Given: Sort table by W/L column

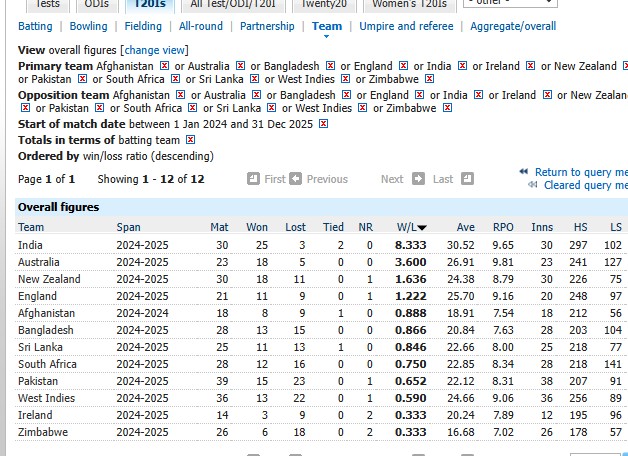Looking at the screenshot, I should tap(411, 227).
